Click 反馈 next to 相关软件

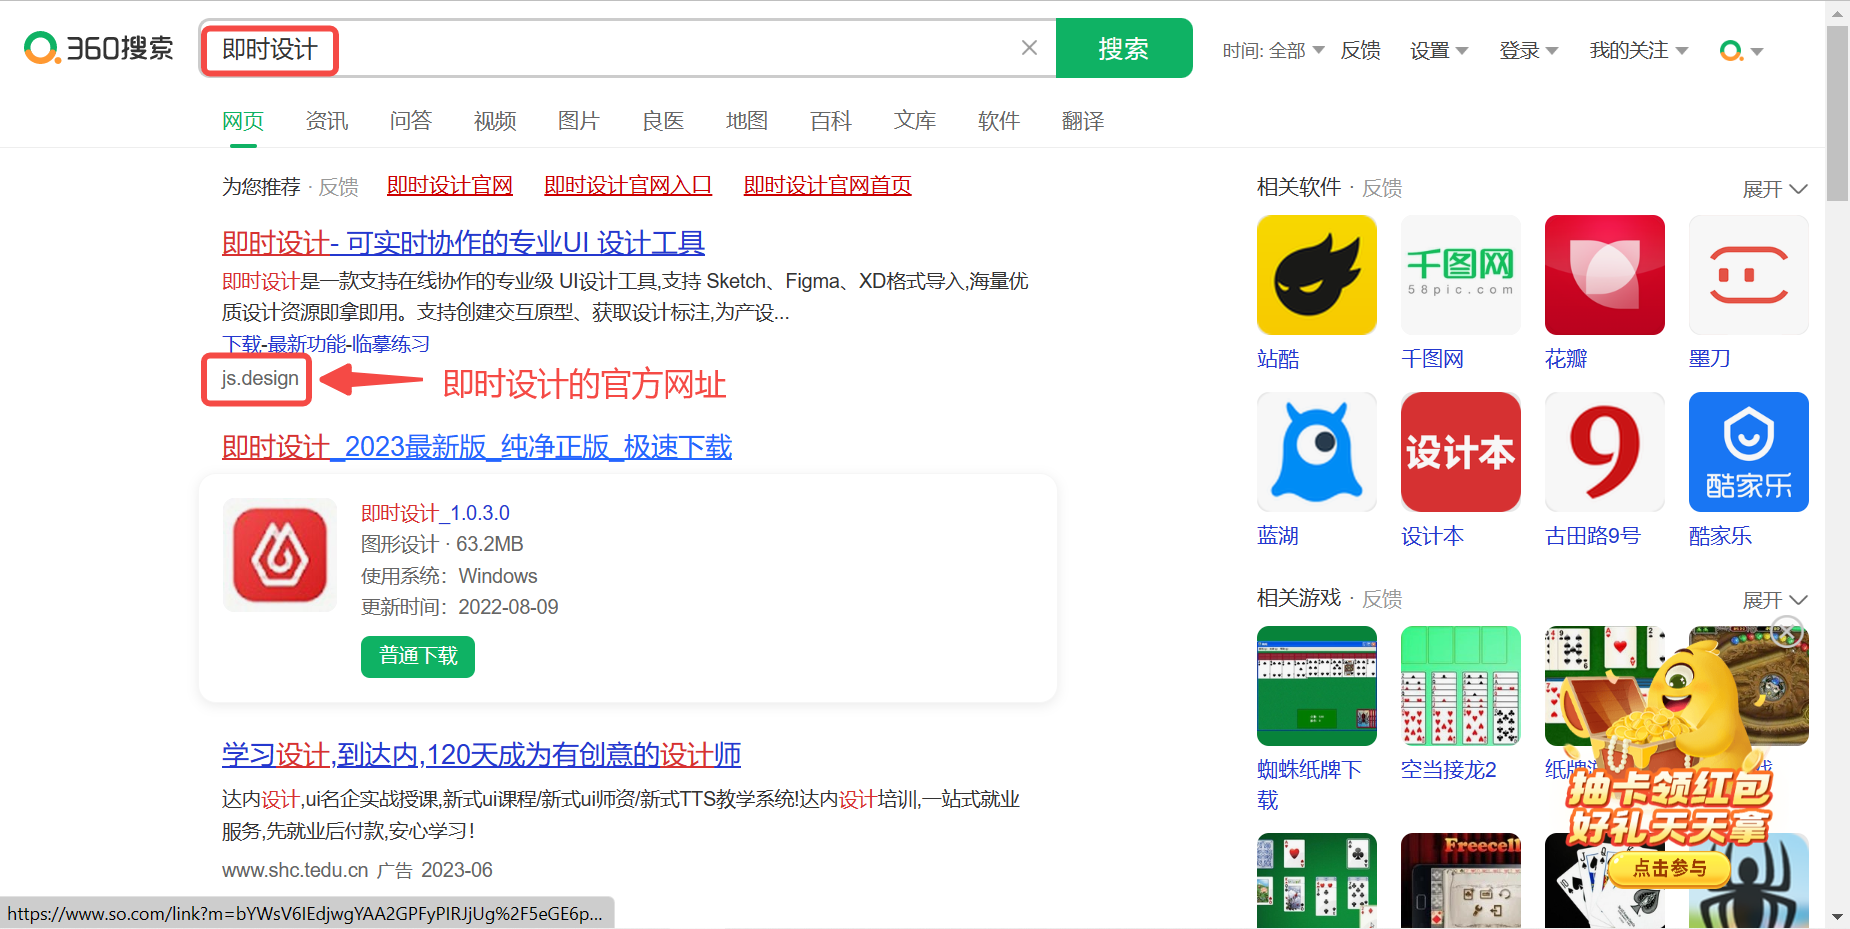coord(1382,188)
